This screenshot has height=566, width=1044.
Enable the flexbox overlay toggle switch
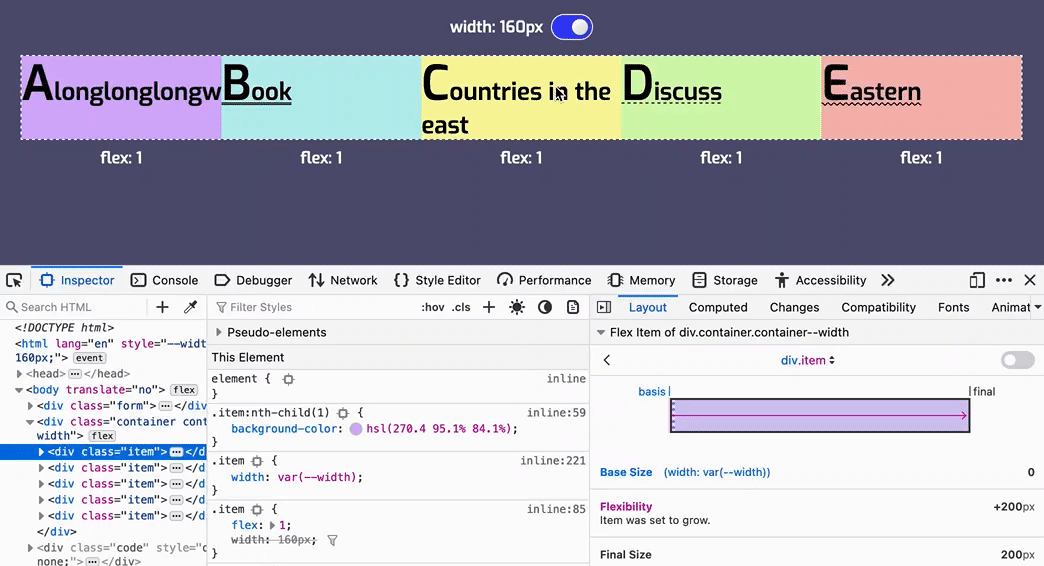pos(1017,360)
